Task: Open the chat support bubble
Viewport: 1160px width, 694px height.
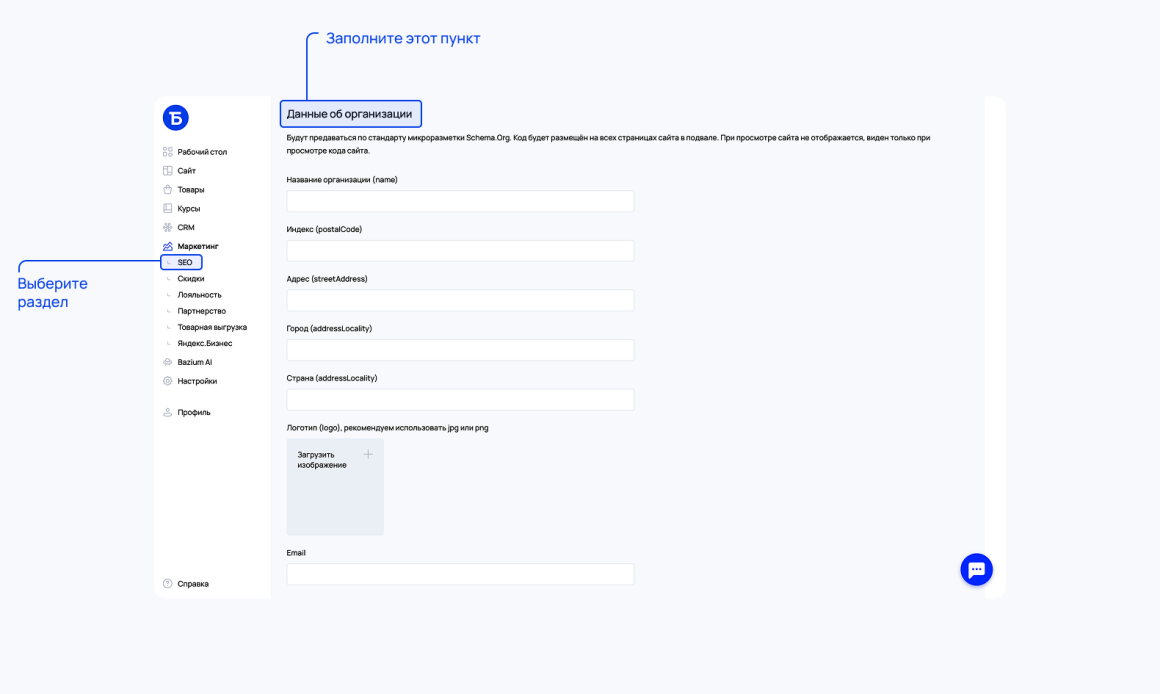Action: (977, 570)
